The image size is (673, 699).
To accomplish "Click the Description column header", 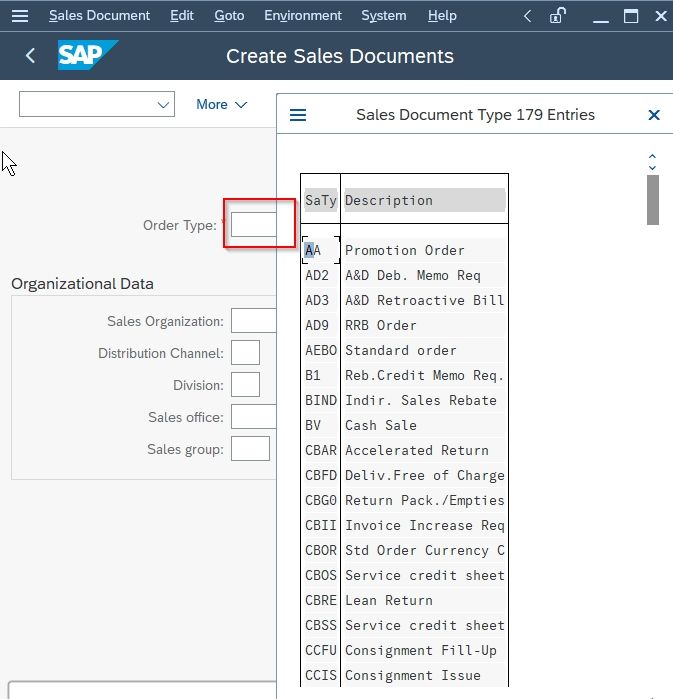I will click(425, 201).
